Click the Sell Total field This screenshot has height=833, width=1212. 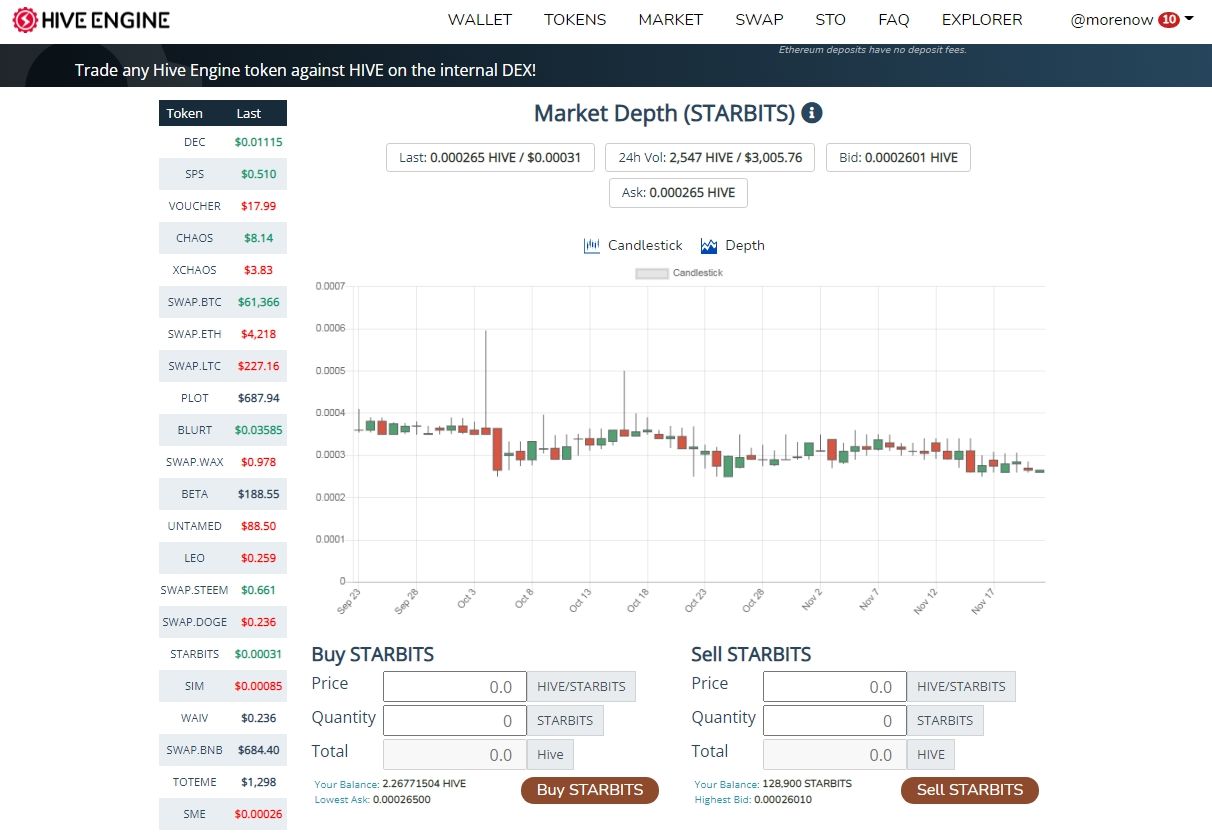(x=835, y=755)
